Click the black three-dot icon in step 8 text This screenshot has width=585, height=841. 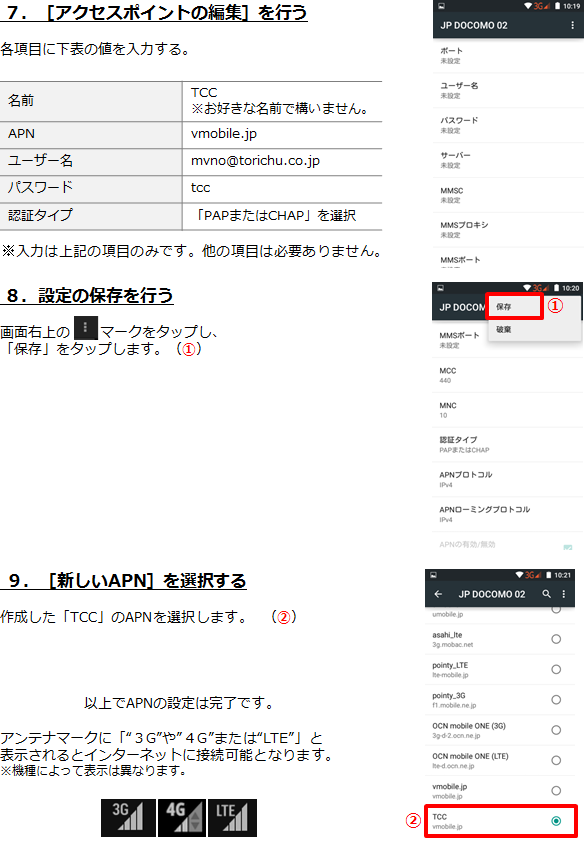(x=85, y=328)
